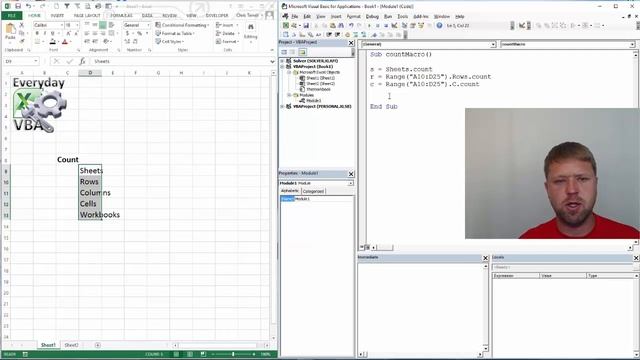Expand the Solver project tree node
The width and height of the screenshot is (640, 360).
click(x=282, y=61)
